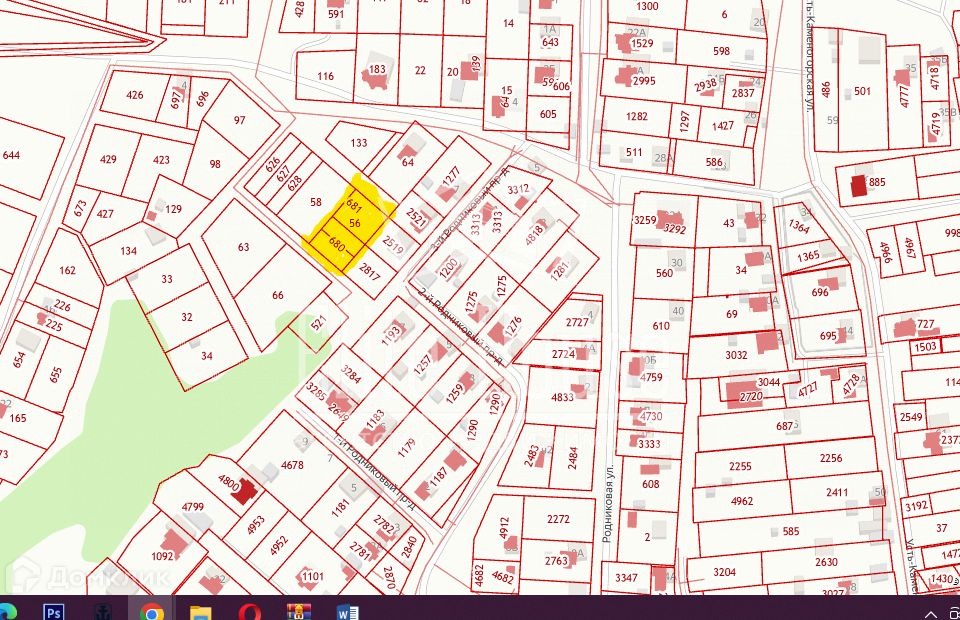The width and height of the screenshot is (960, 620).
Task: Select highlighted parcel 680
Action: coord(336,243)
